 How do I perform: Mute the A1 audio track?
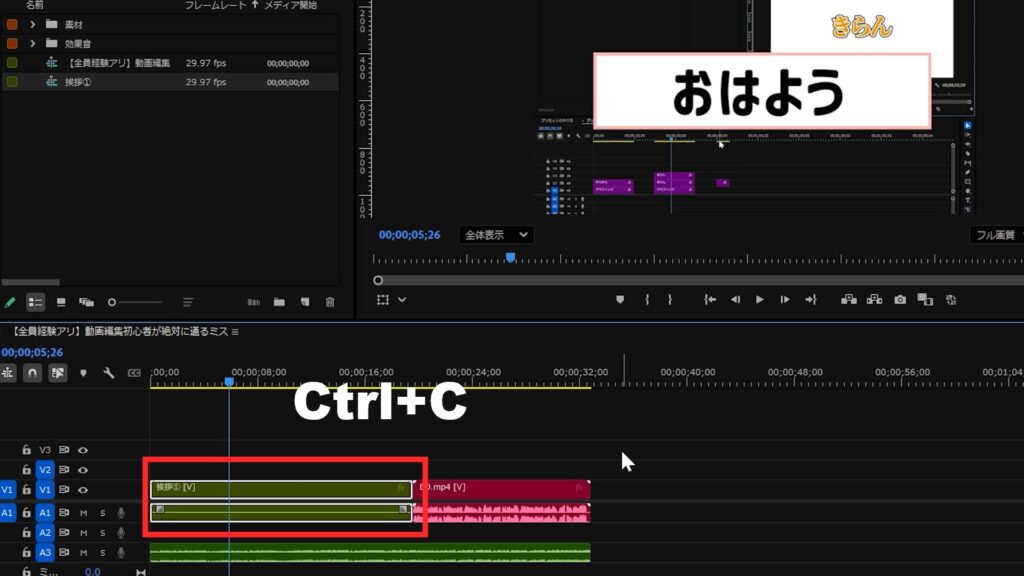83,513
